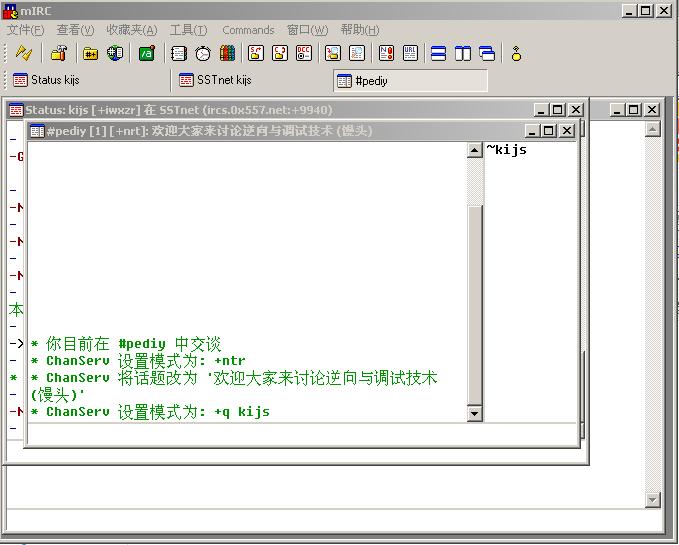This screenshot has height=545, width=679.
Task: Click the About mIRC toolbar icon
Action: 516,53
